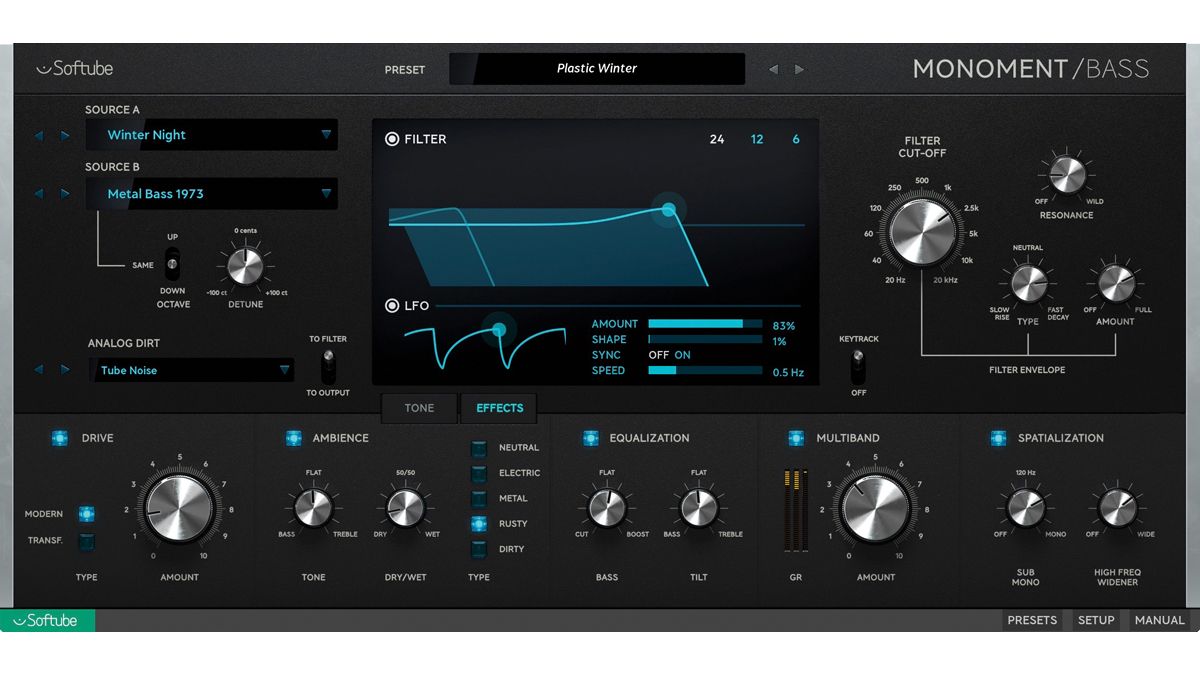The height and width of the screenshot is (675, 1200).
Task: Open the Setup button
Action: click(1096, 620)
